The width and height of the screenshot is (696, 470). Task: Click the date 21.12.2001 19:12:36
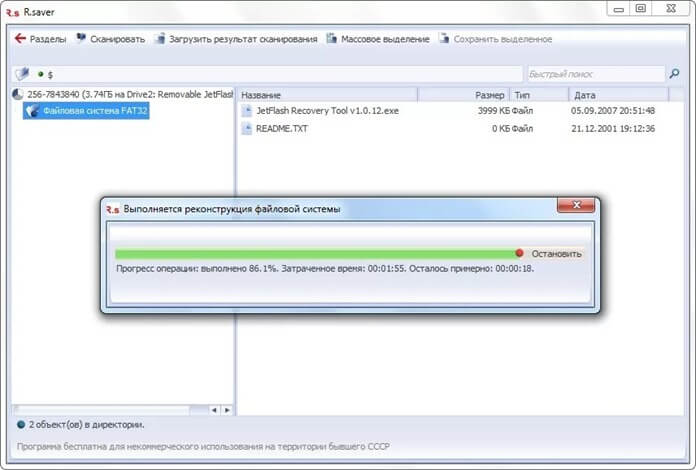[x=613, y=129]
